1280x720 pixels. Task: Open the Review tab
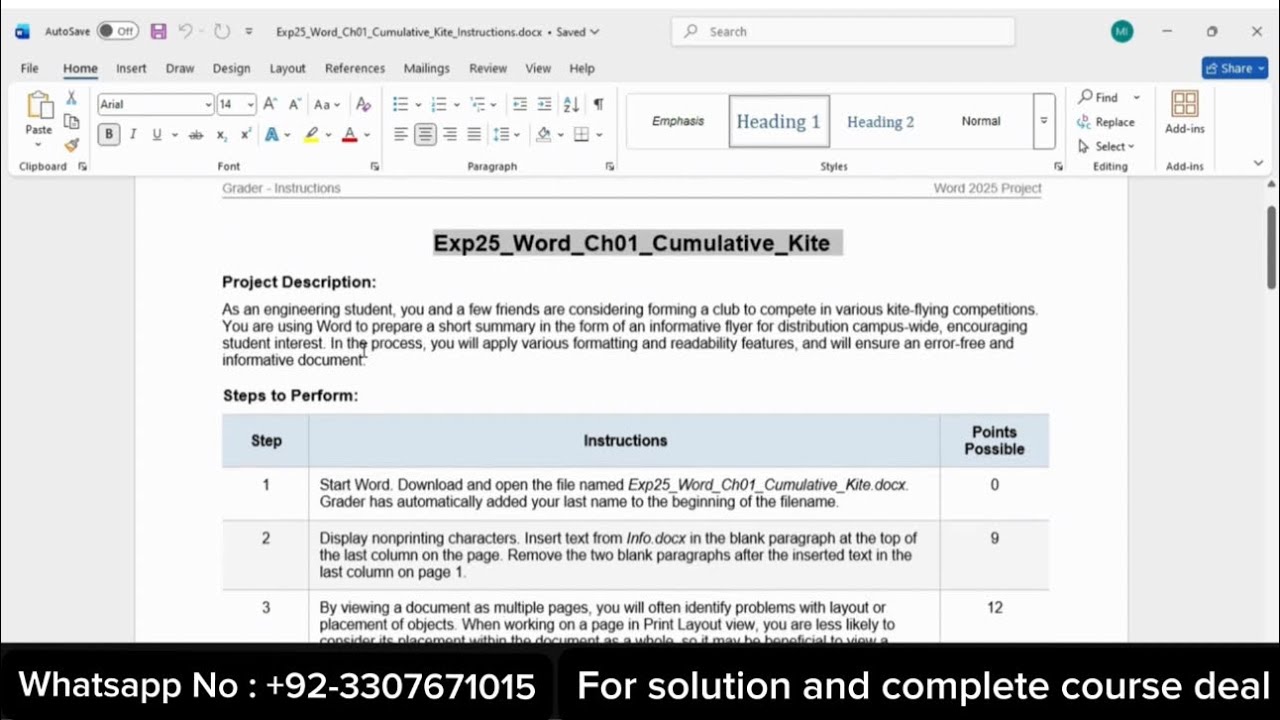[x=488, y=68]
